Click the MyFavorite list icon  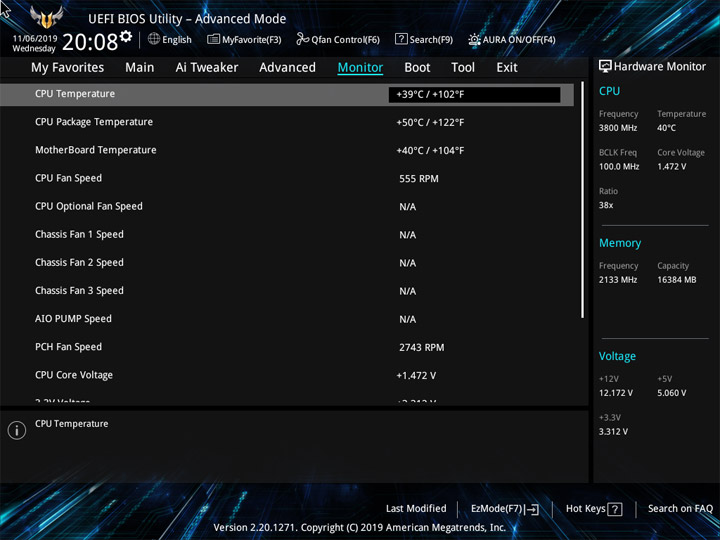[x=213, y=39]
